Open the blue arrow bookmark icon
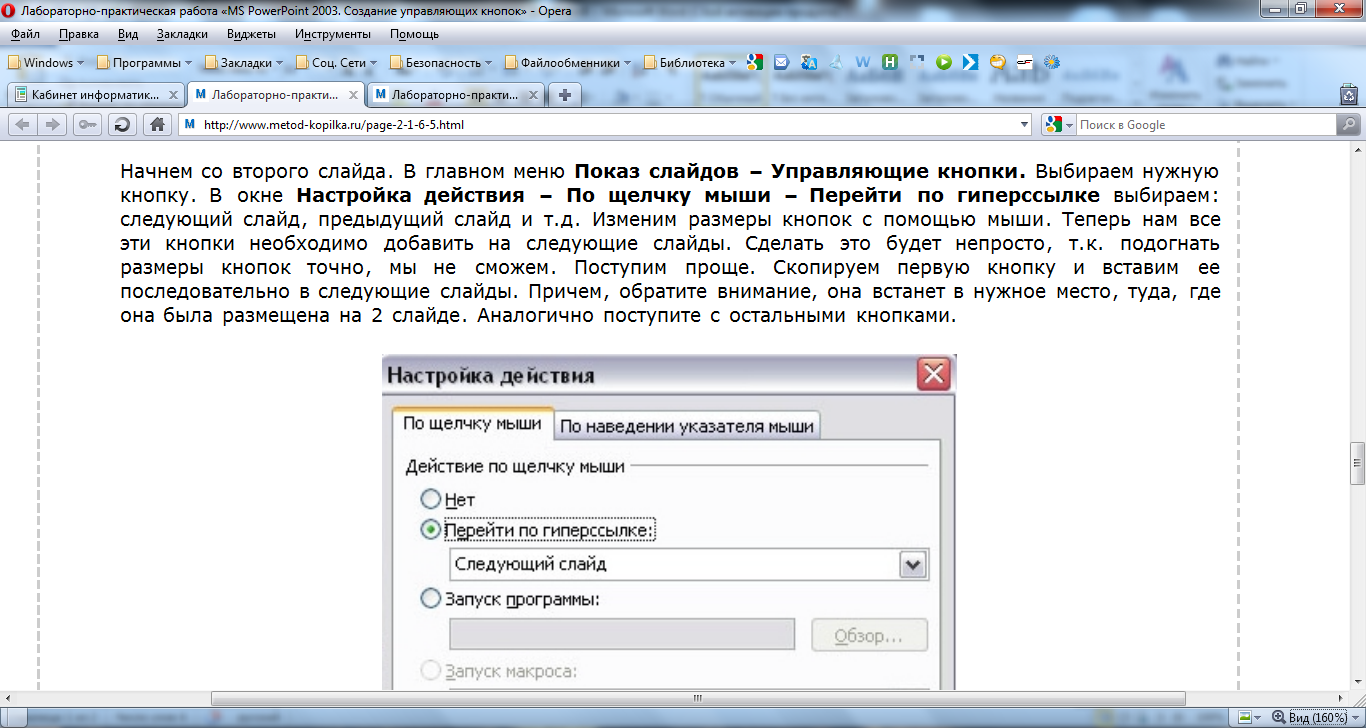Image resolution: width=1366 pixels, height=728 pixels. point(970,62)
